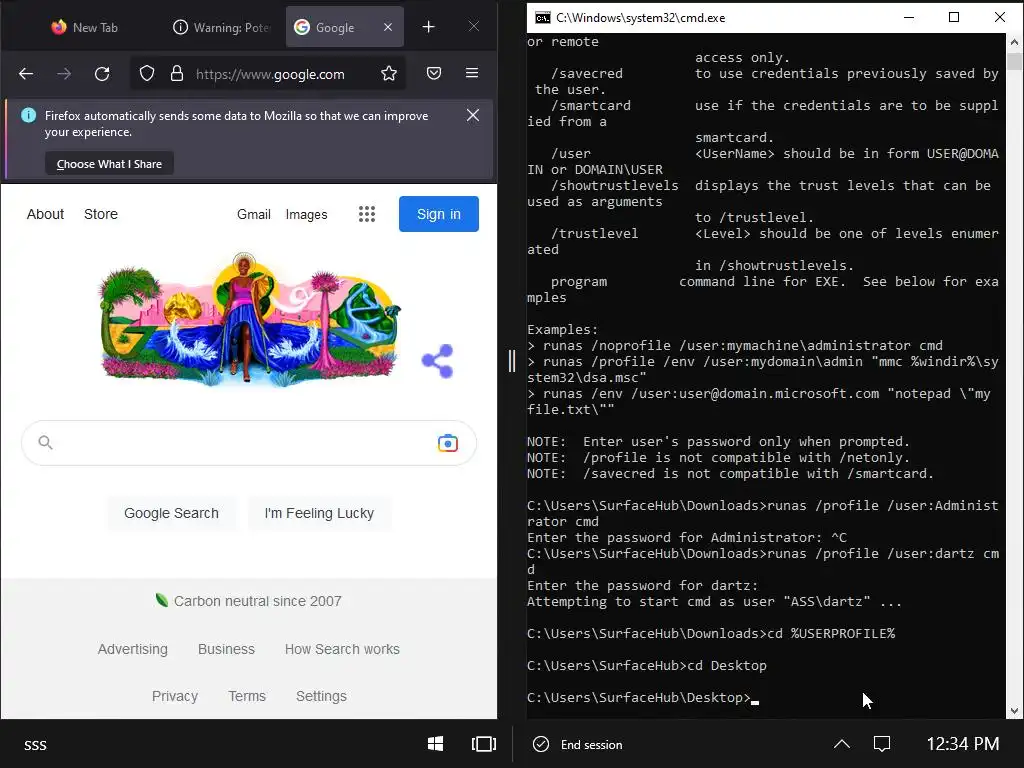Screen dimensions: 1024x768
Task: Open the Google apps grid
Action: point(367,214)
